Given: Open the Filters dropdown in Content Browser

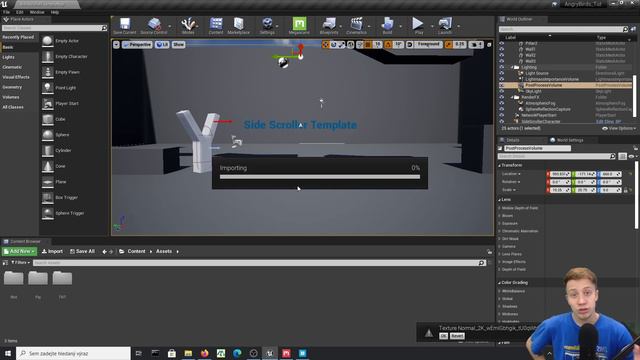Looking at the screenshot, I should (x=20, y=262).
